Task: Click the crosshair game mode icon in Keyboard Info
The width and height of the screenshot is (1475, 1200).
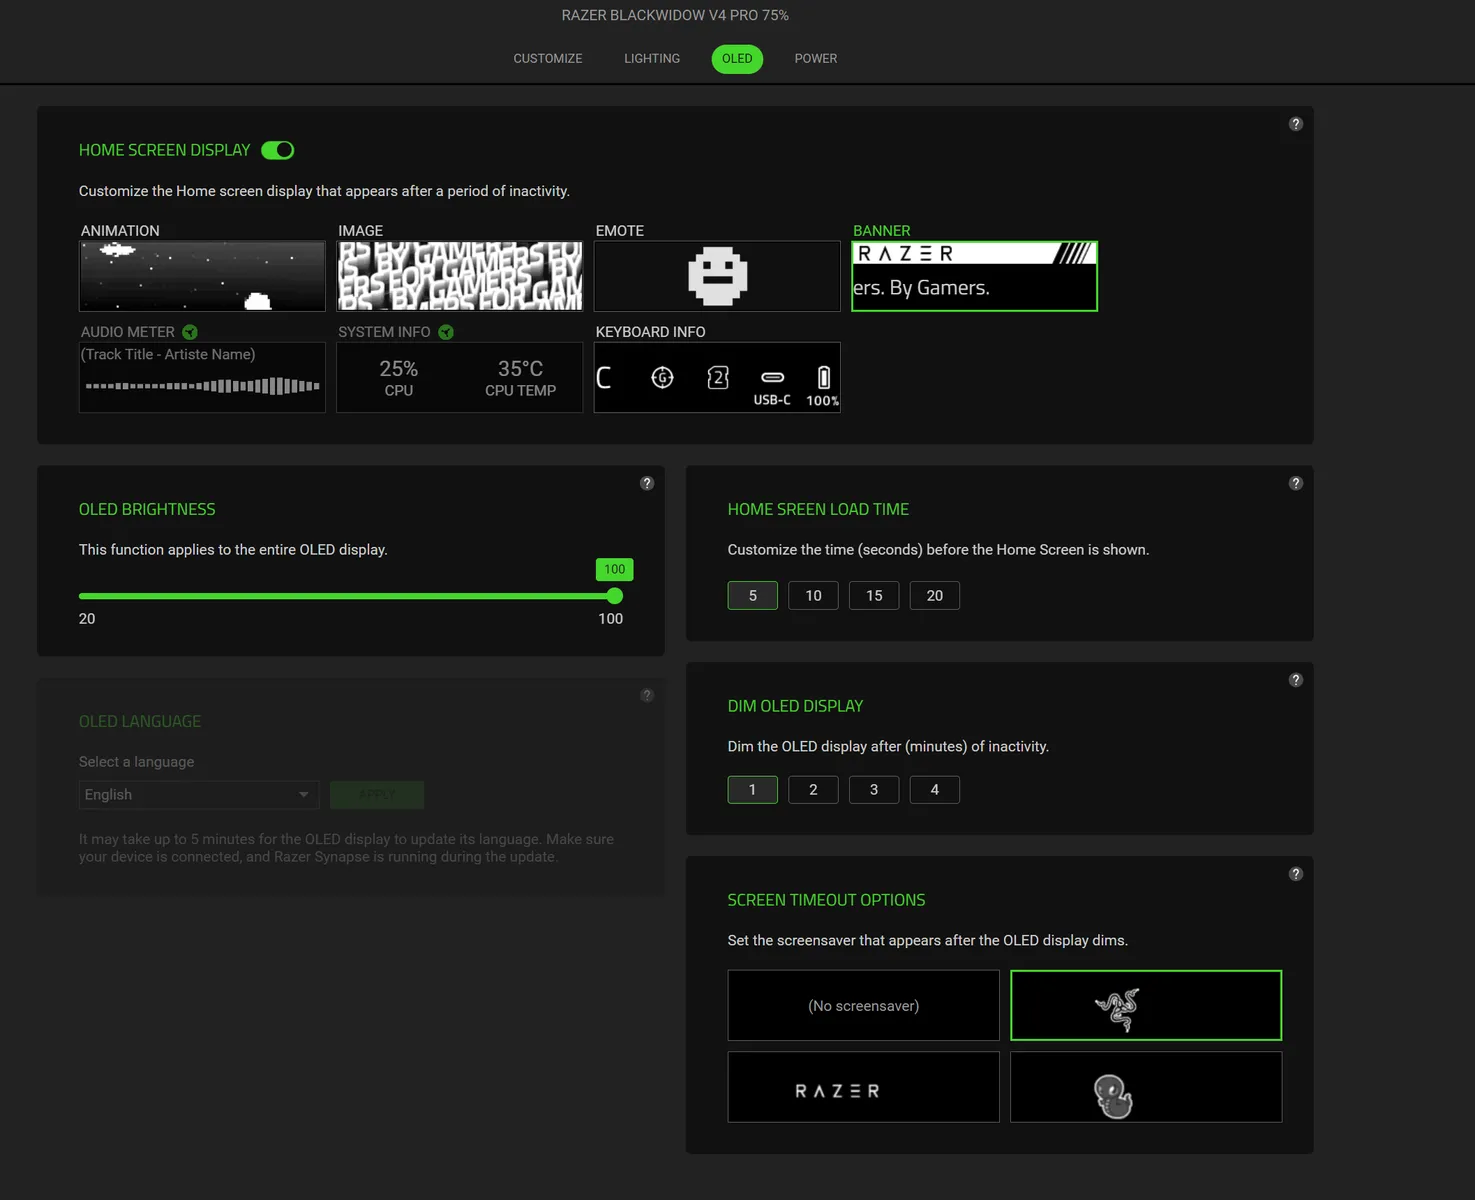Action: (662, 377)
